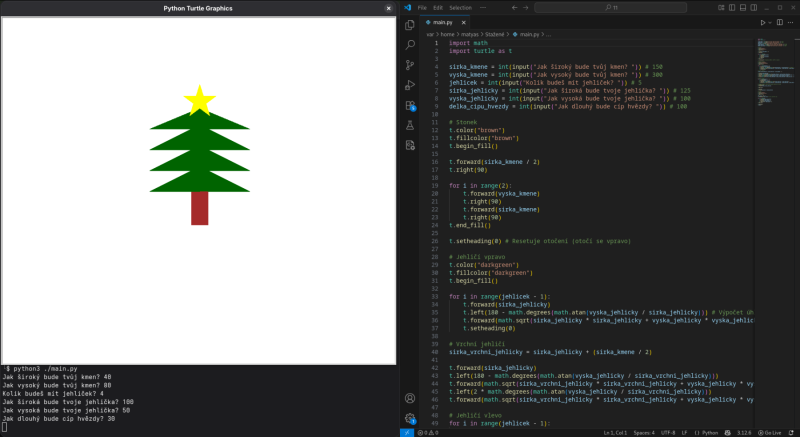This screenshot has height=437, width=800.
Task: Run the Python file with the play button
Action: tap(764, 21)
